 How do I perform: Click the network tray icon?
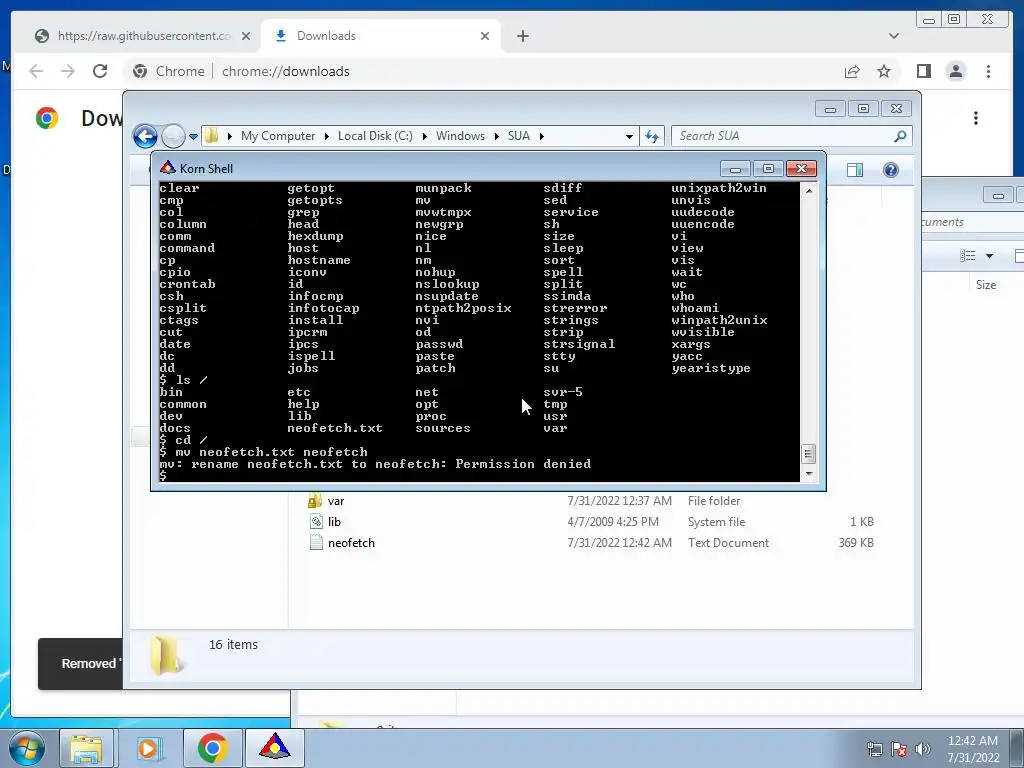pyautogui.click(x=874, y=749)
